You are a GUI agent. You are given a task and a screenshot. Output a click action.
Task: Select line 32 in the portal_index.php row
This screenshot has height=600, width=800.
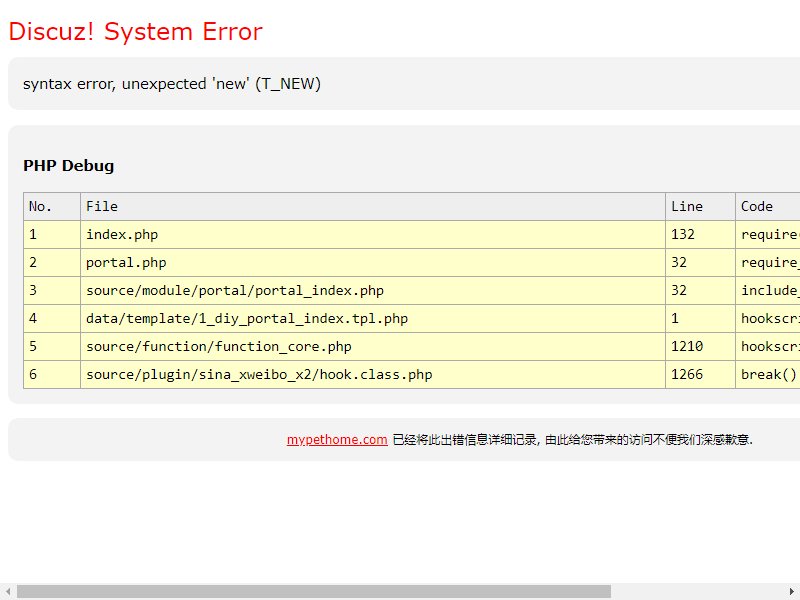pos(679,291)
